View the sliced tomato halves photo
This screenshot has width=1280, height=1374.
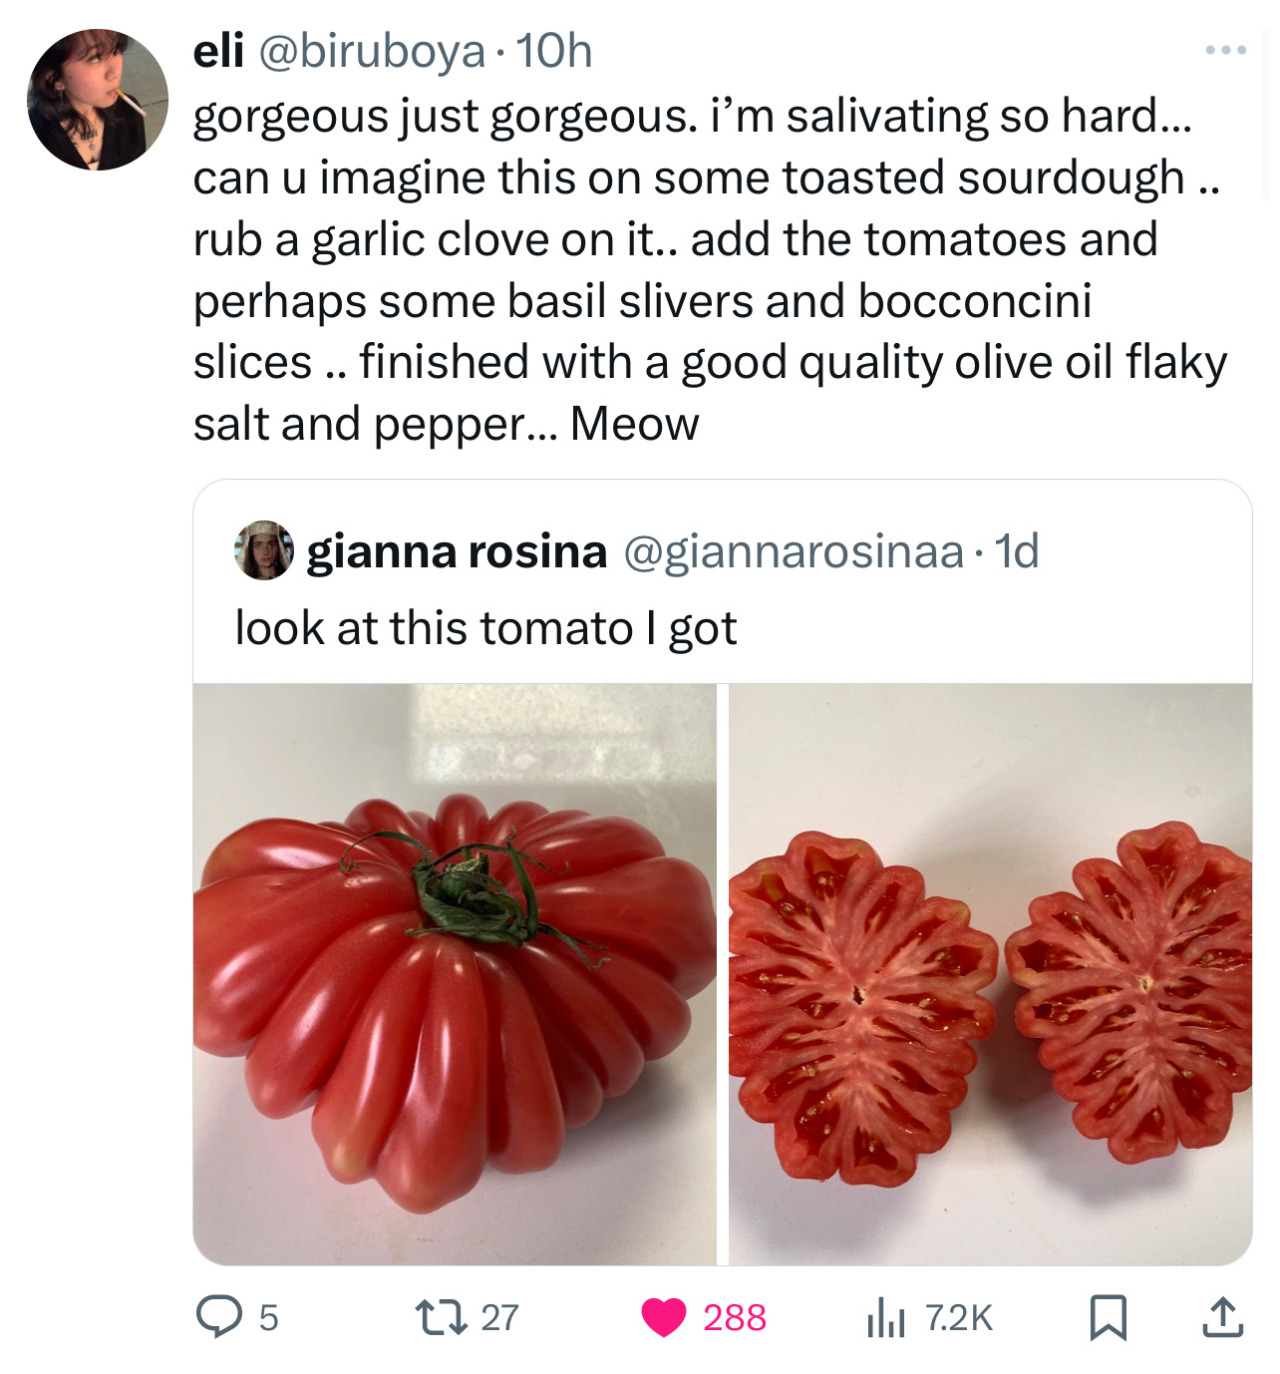coord(990,974)
